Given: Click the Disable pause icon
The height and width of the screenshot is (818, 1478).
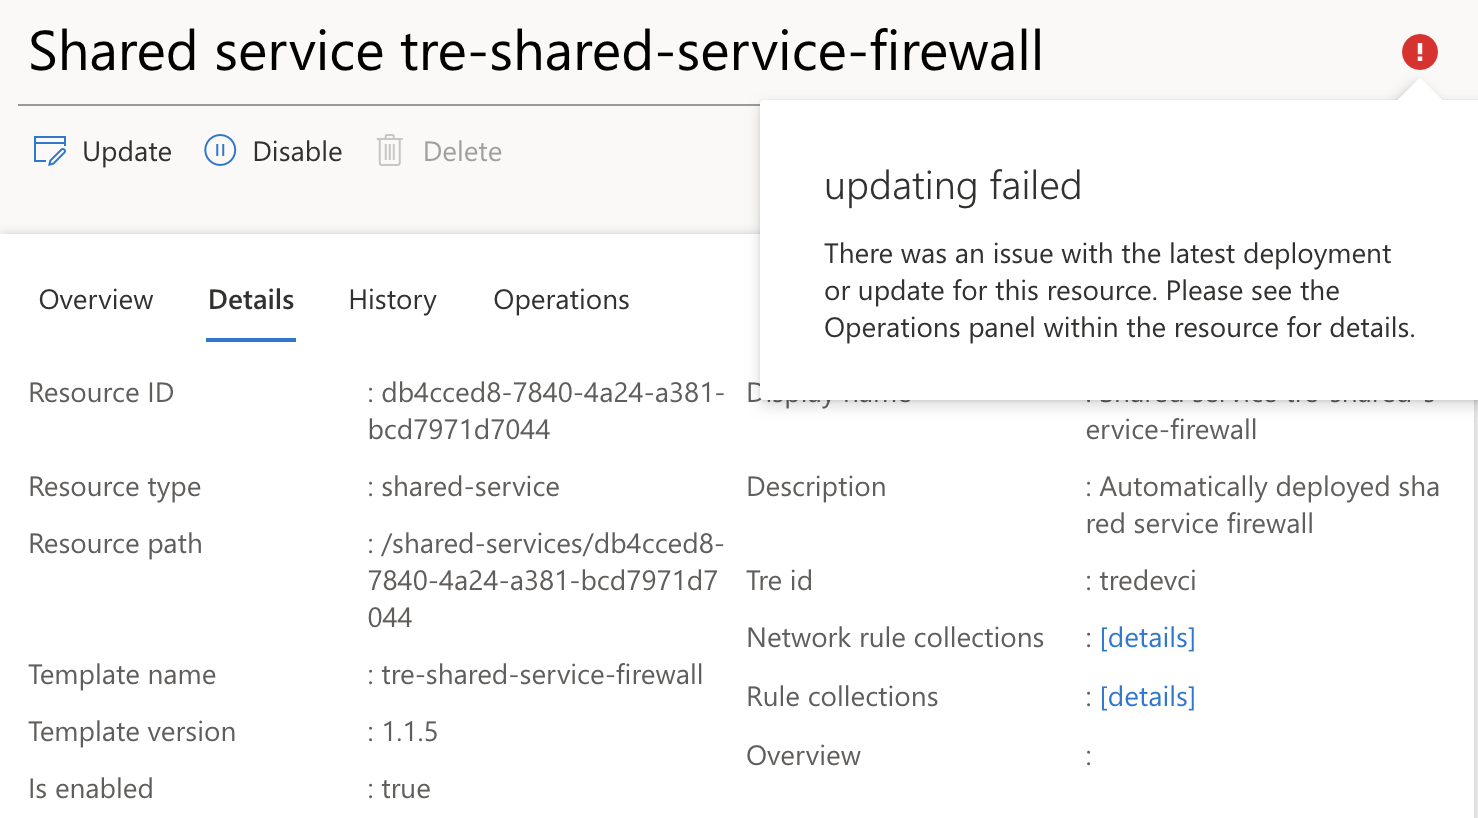Looking at the screenshot, I should (219, 150).
